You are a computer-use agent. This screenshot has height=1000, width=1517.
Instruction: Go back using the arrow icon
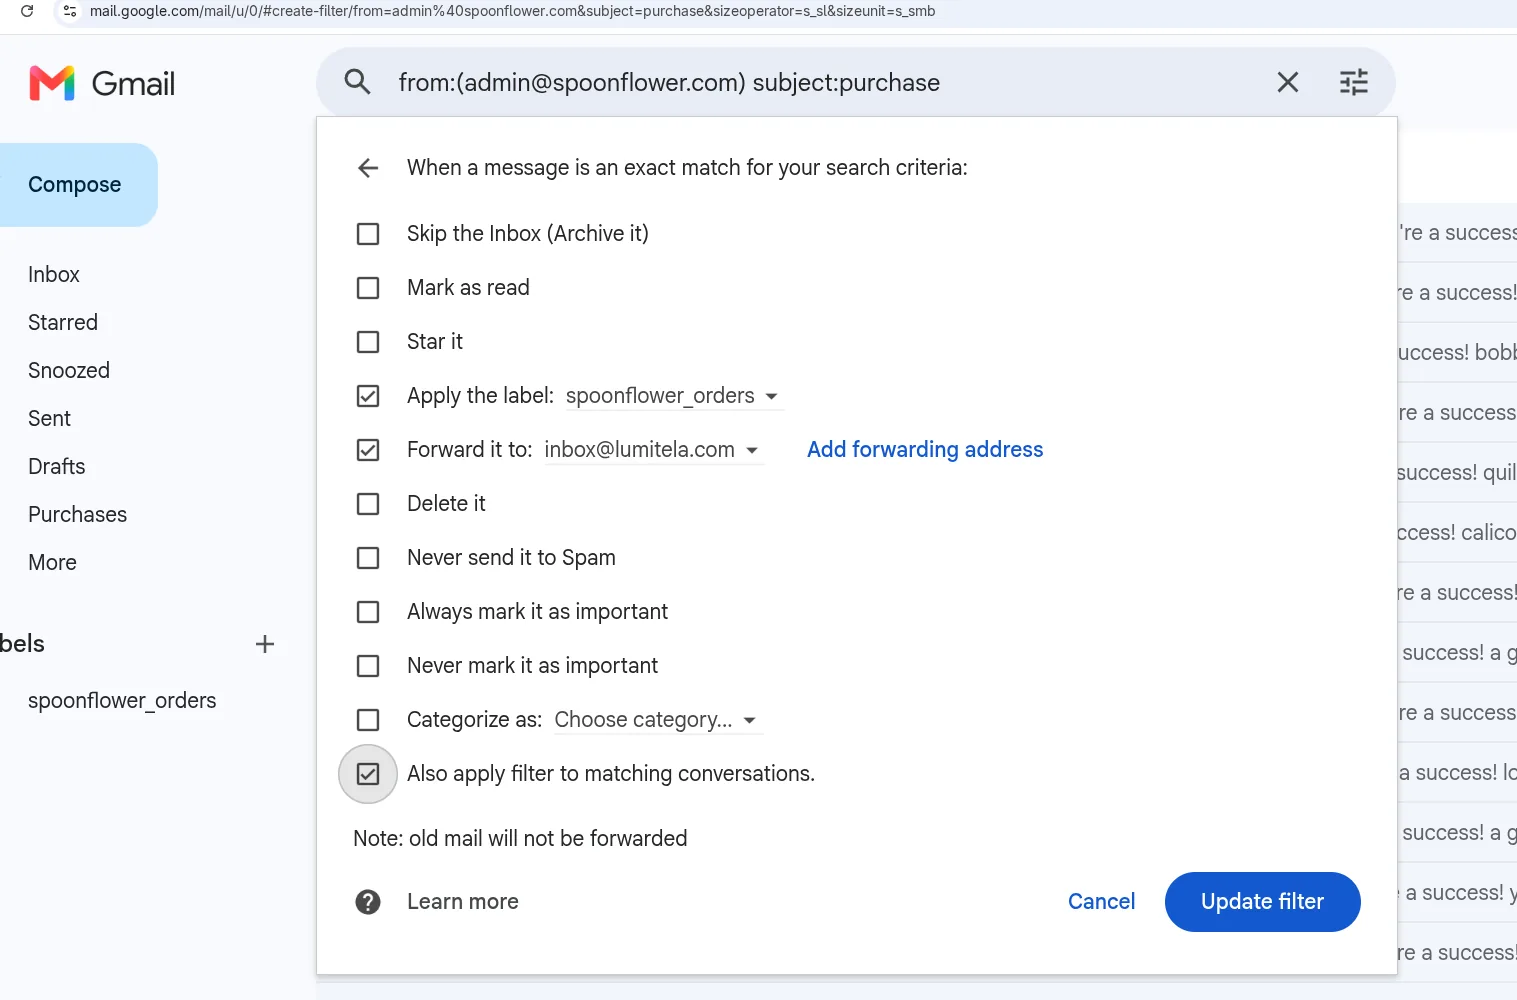tap(368, 168)
